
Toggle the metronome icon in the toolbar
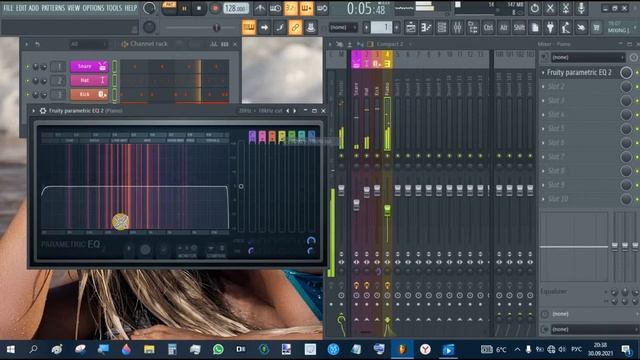(x=260, y=8)
